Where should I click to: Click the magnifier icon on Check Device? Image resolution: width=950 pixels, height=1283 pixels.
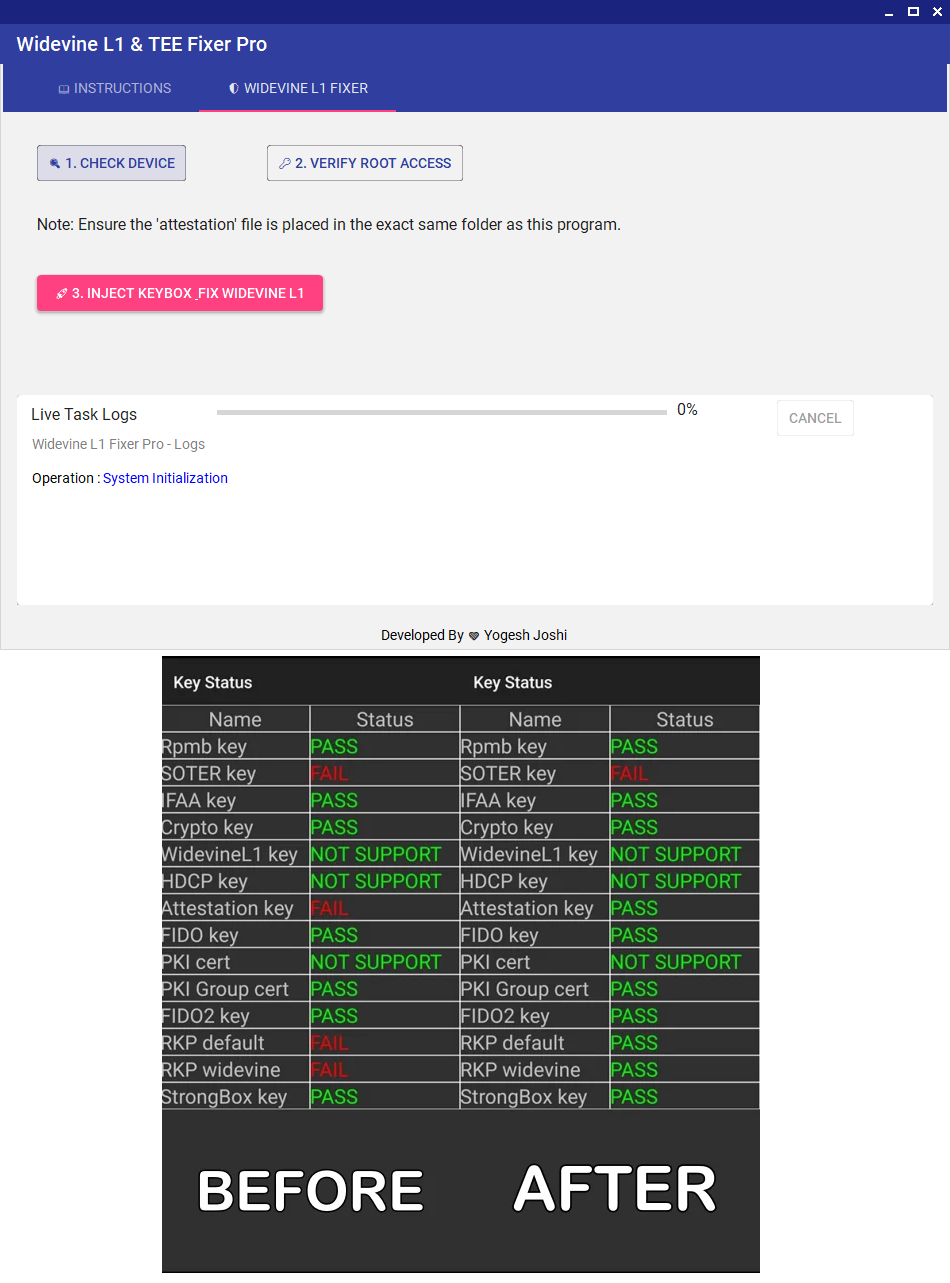55,164
